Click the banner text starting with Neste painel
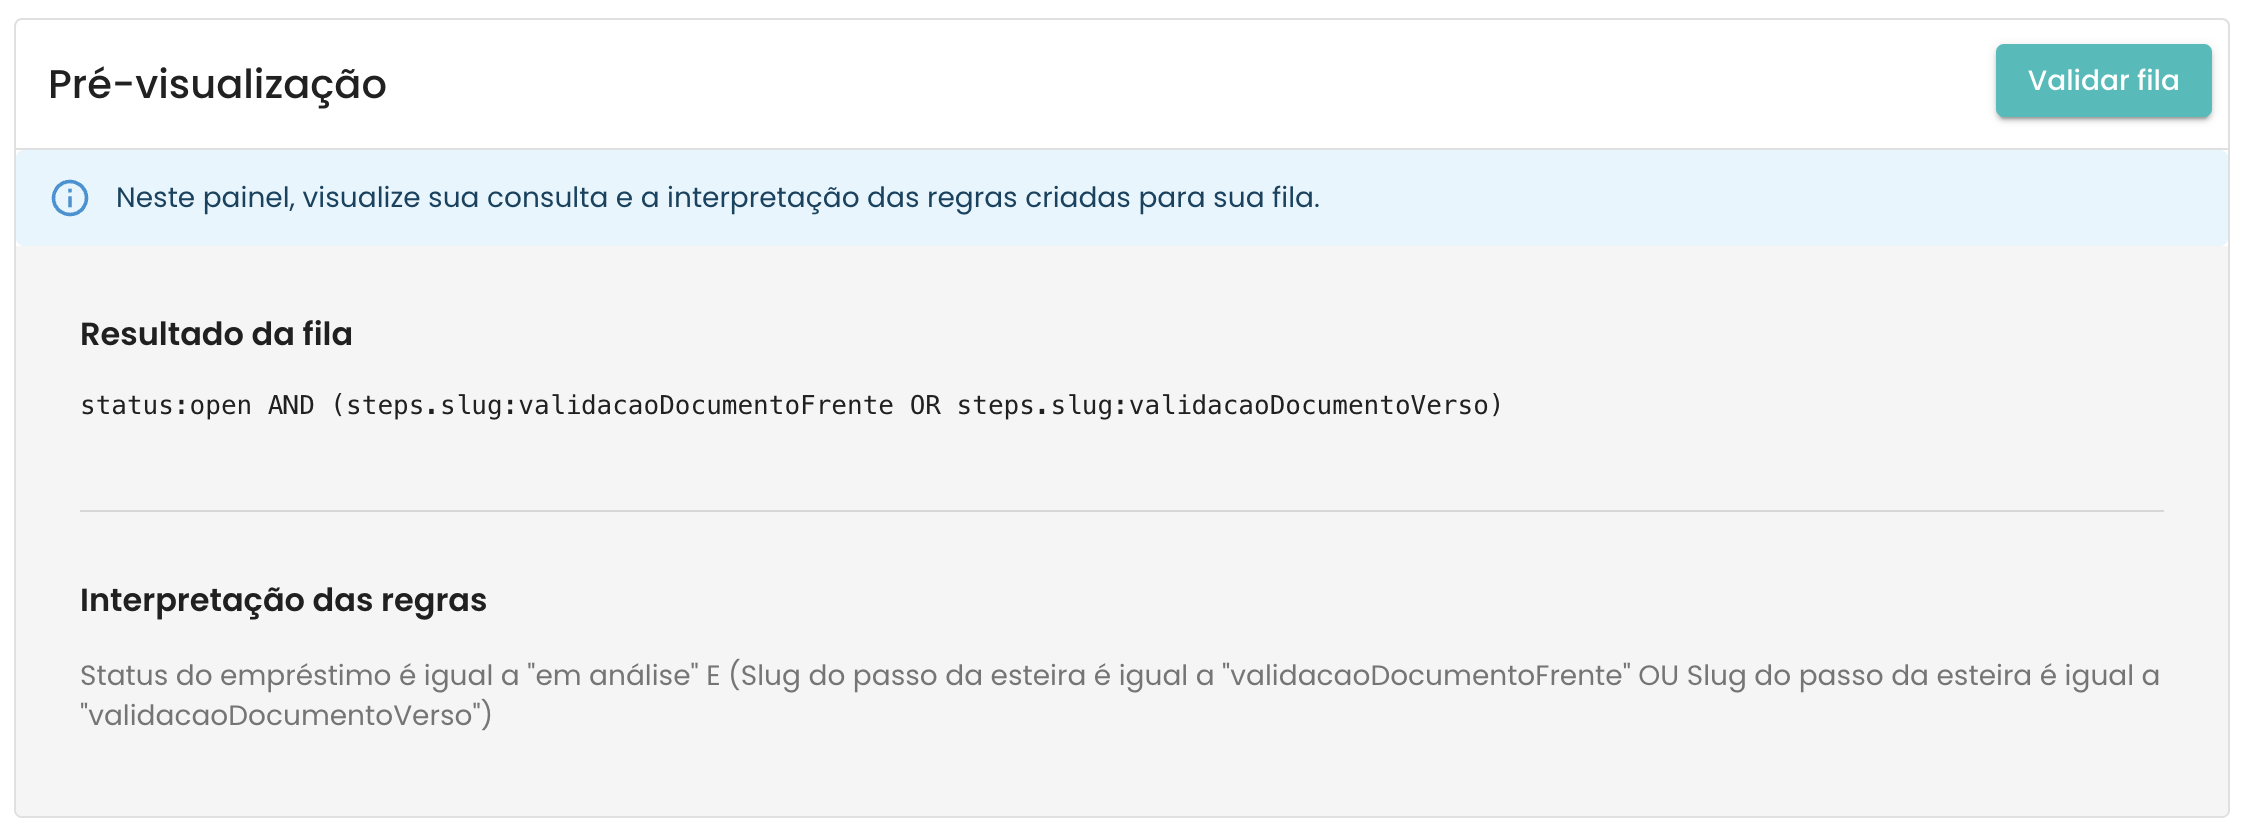Image resolution: width=2248 pixels, height=836 pixels. [x=717, y=198]
